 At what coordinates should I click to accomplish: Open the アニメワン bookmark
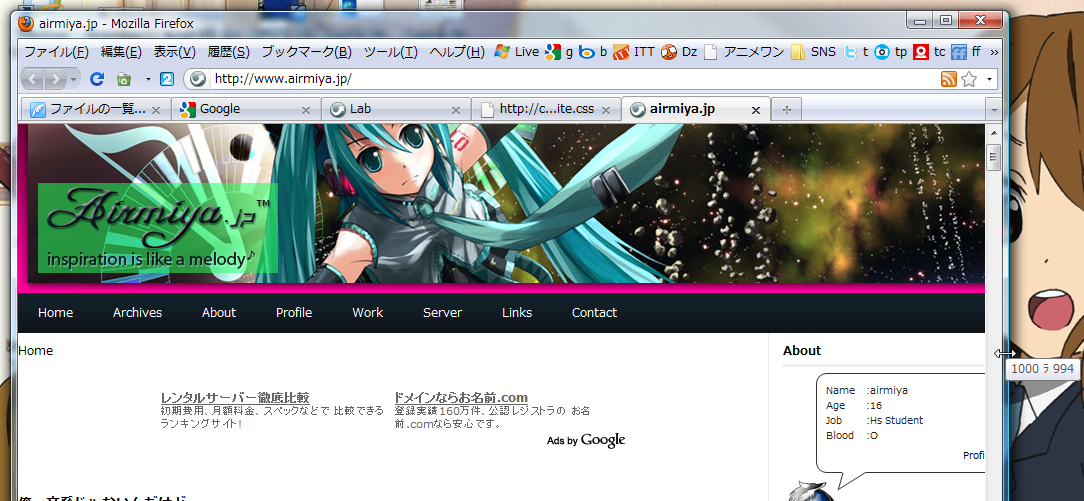click(x=744, y=51)
